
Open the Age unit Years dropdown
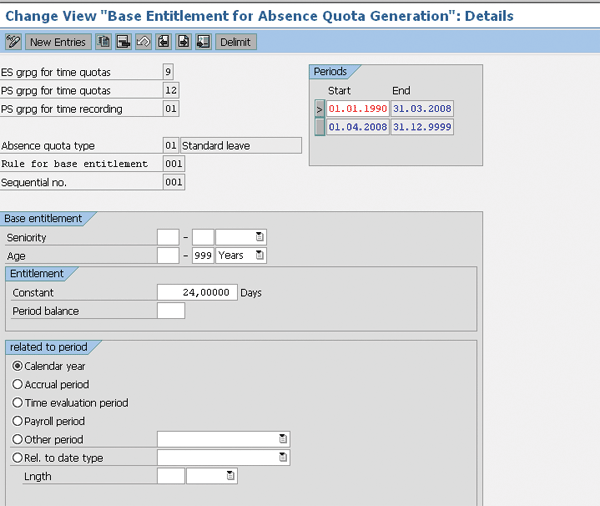[x=260, y=255]
